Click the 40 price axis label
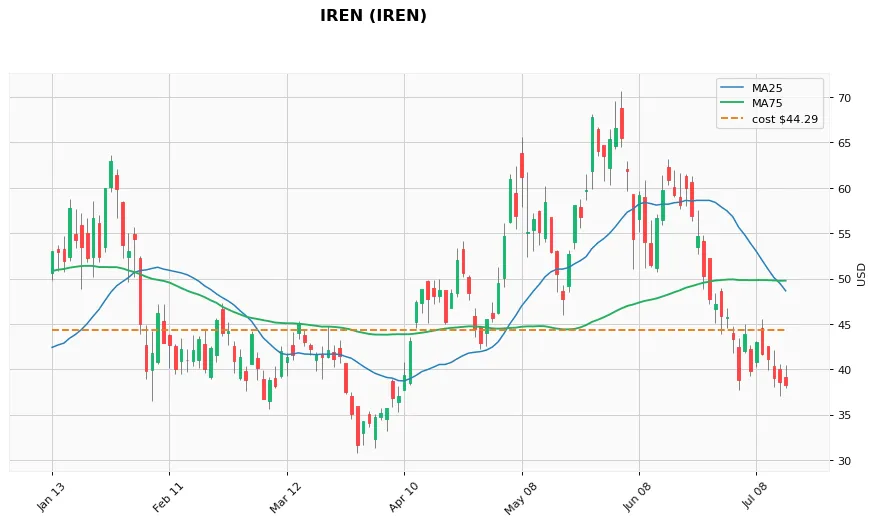 coord(844,370)
